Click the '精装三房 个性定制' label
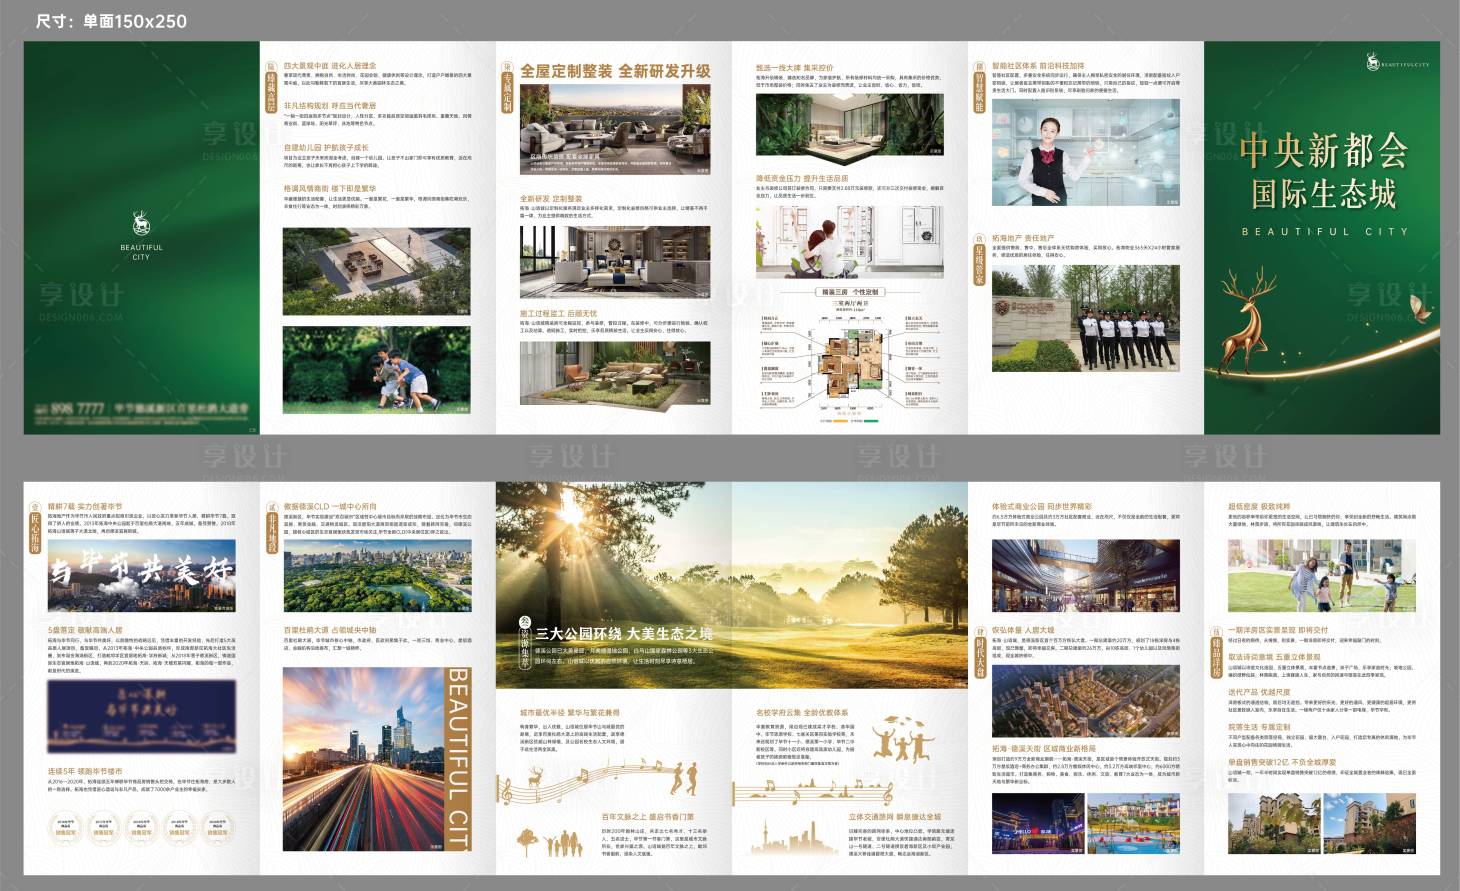 849,292
